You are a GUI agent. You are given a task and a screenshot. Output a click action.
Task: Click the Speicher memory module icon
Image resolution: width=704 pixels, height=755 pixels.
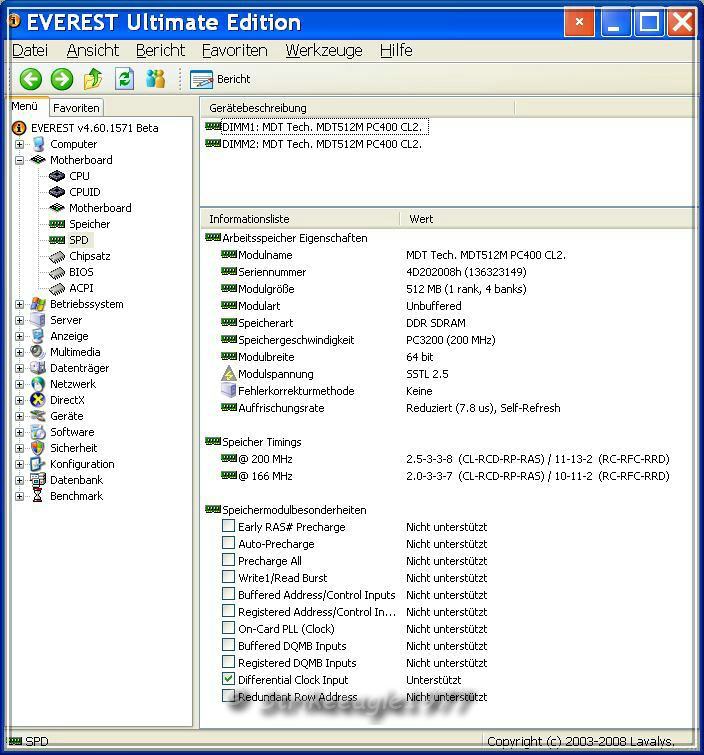coord(57,224)
